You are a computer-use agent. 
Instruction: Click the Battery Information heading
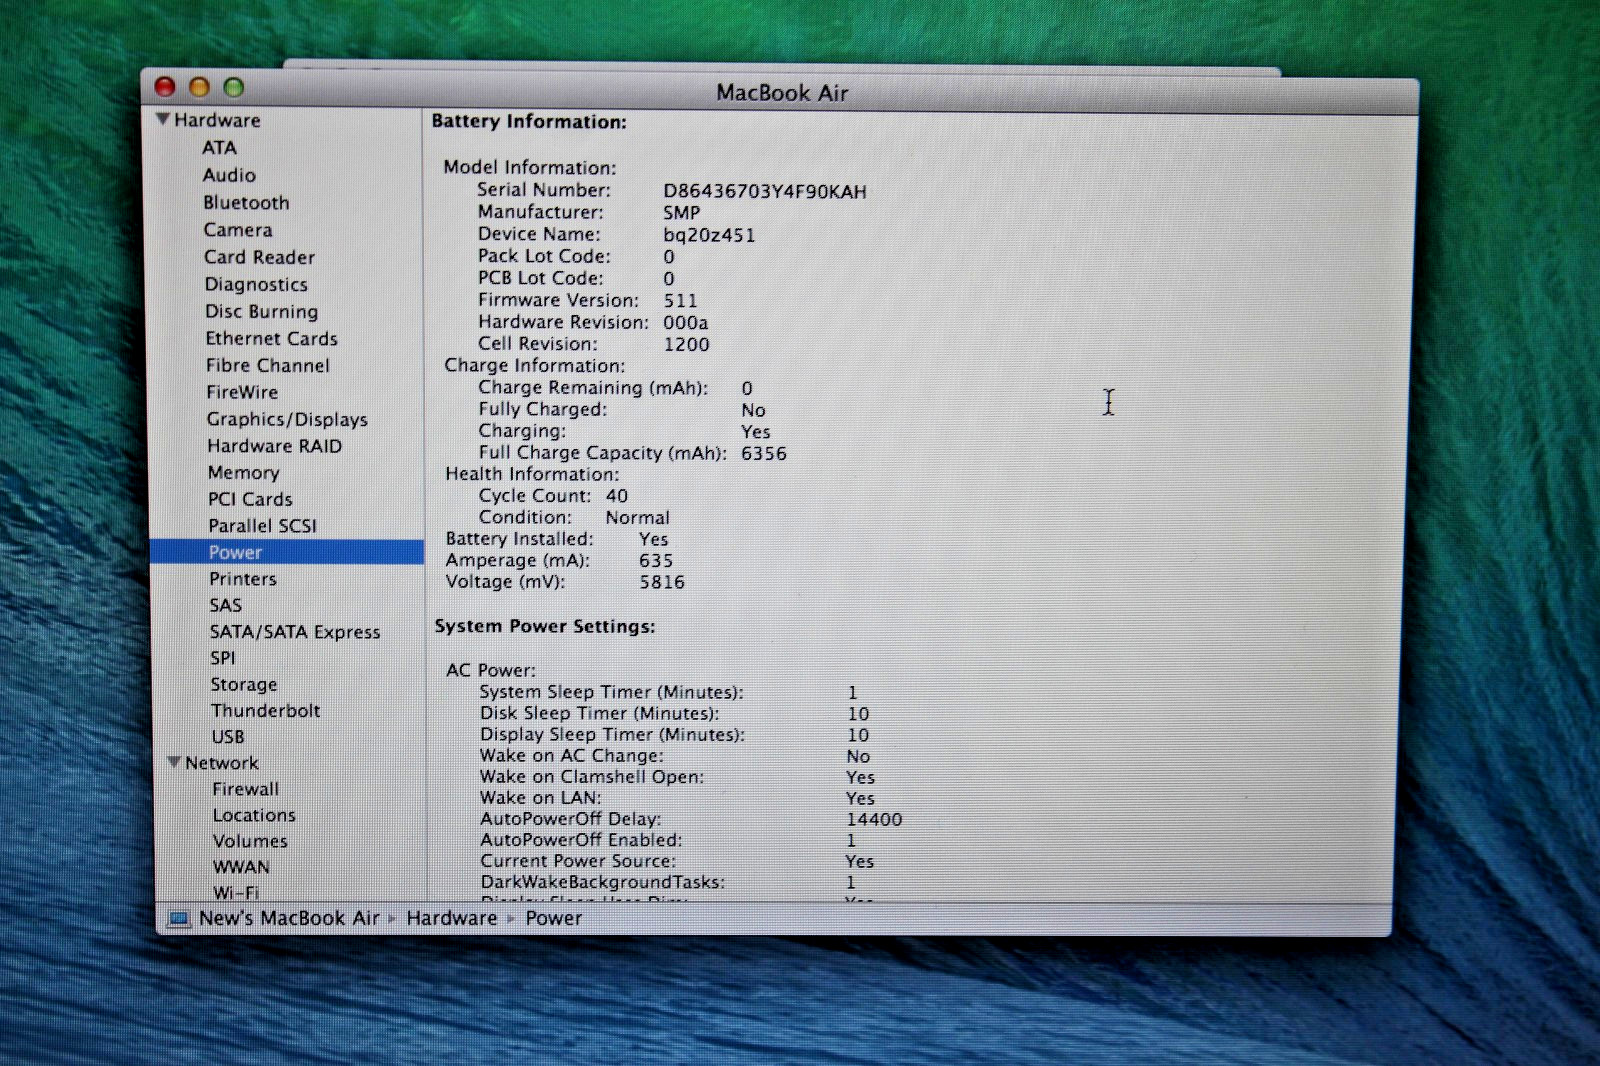point(529,121)
